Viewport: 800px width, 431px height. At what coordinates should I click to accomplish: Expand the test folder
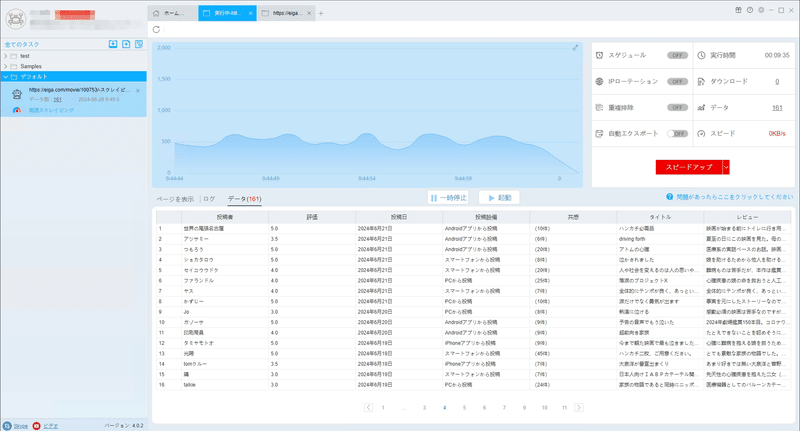click(x=6, y=56)
